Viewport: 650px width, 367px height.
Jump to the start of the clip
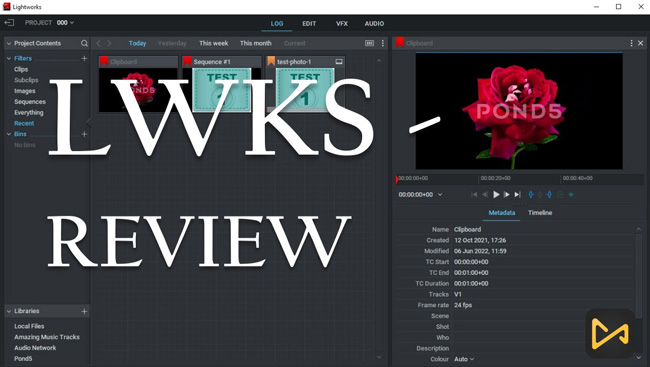(474, 194)
